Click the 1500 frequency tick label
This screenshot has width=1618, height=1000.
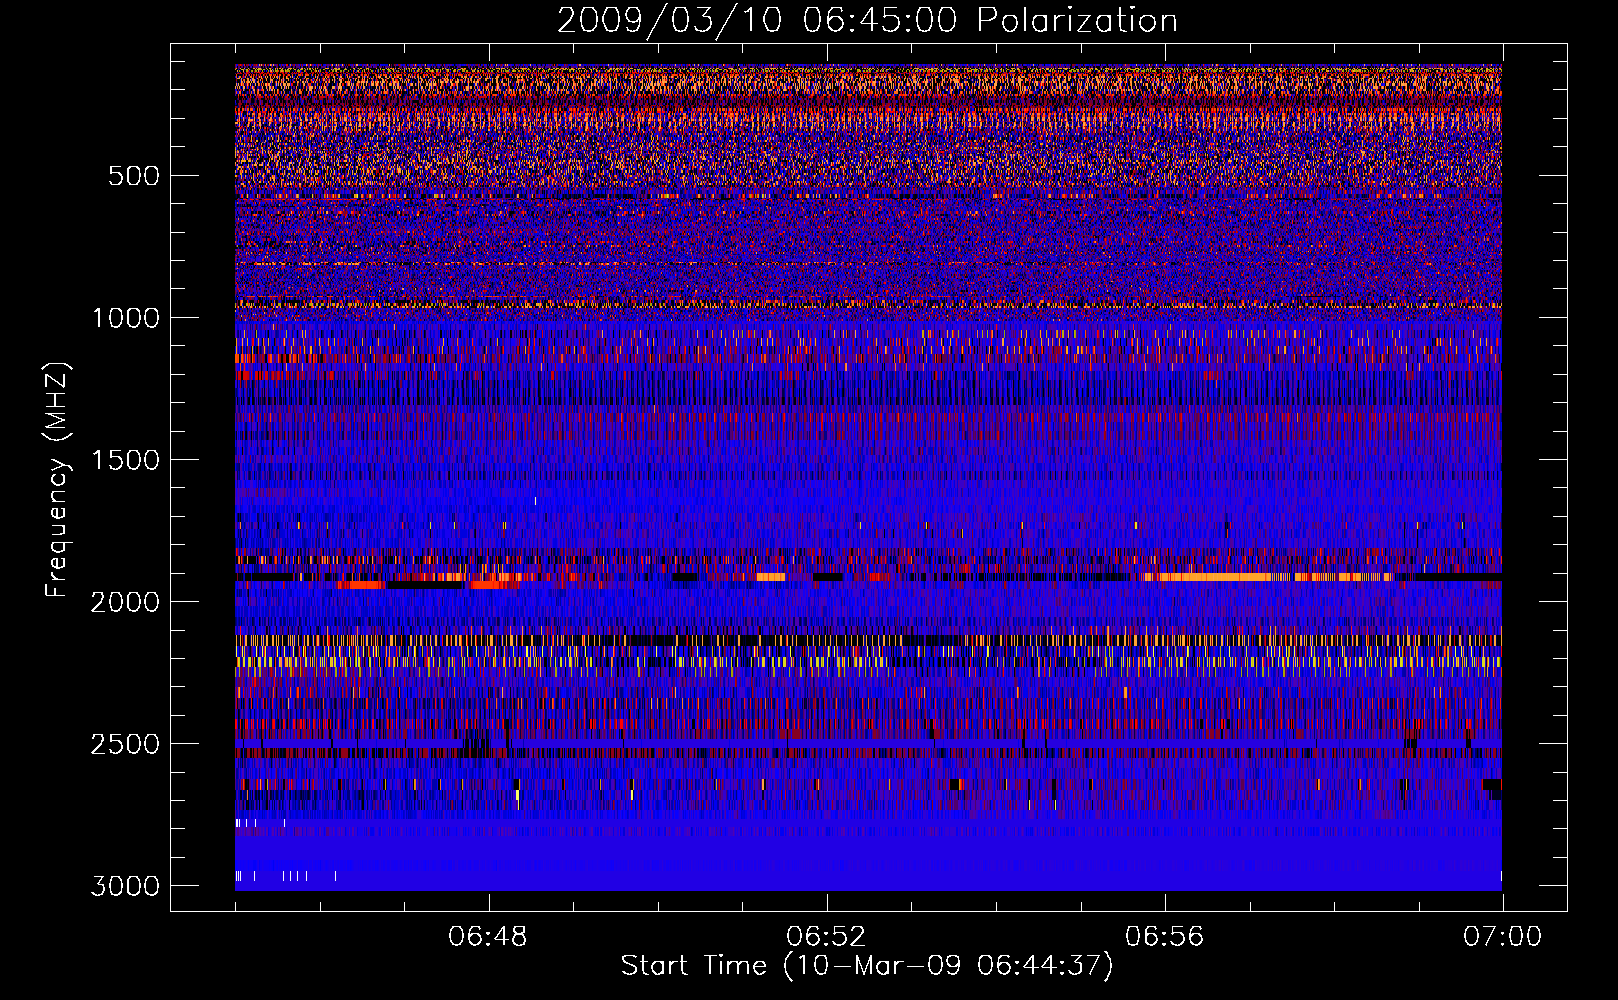[125, 460]
